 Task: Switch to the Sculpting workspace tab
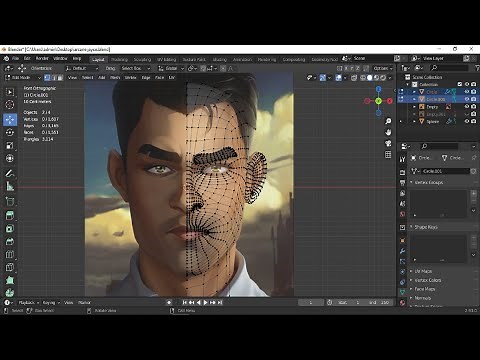pos(142,60)
